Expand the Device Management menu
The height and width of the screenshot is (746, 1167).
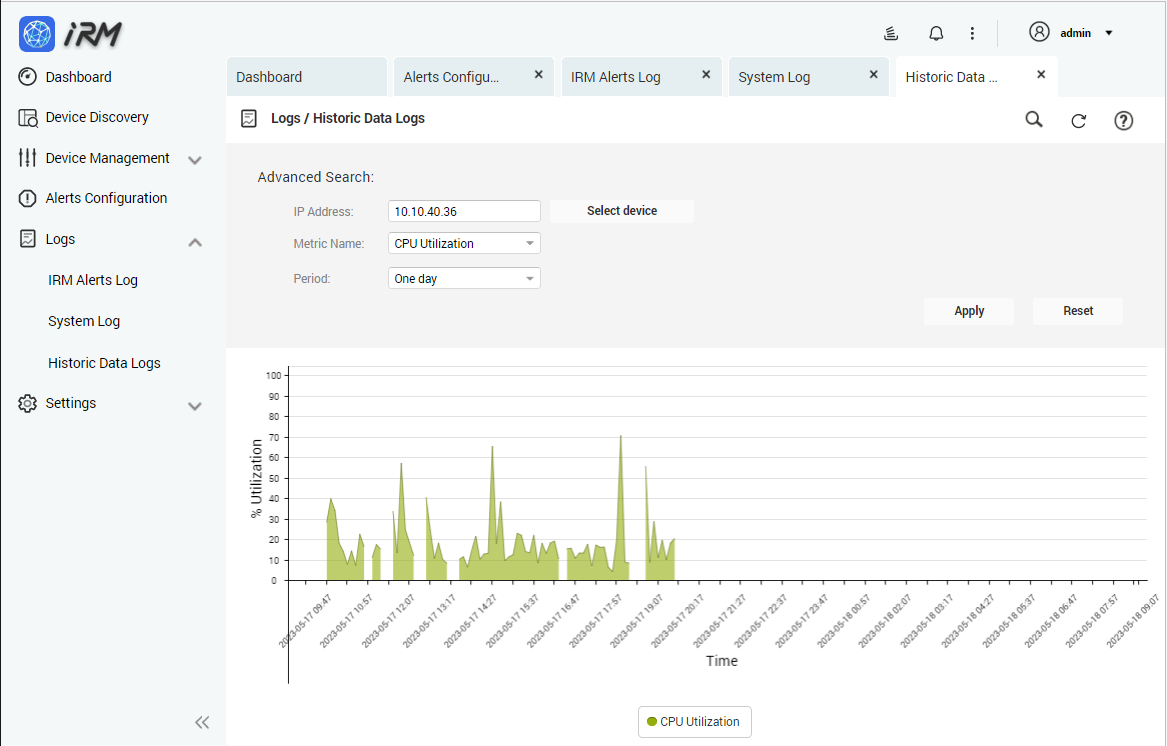[195, 158]
